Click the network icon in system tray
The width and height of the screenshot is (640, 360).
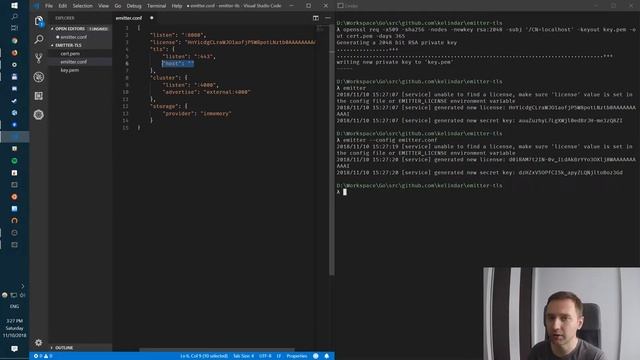(14, 295)
